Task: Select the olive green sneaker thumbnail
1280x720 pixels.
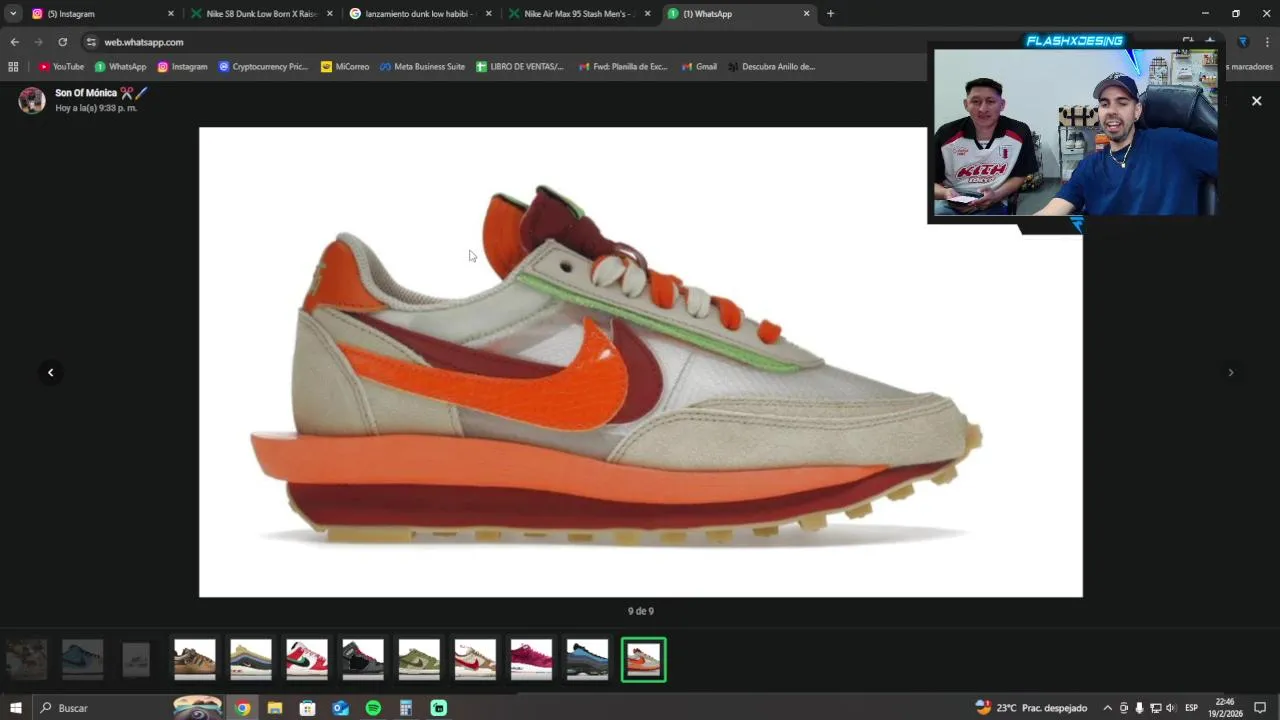Action: click(x=418, y=659)
